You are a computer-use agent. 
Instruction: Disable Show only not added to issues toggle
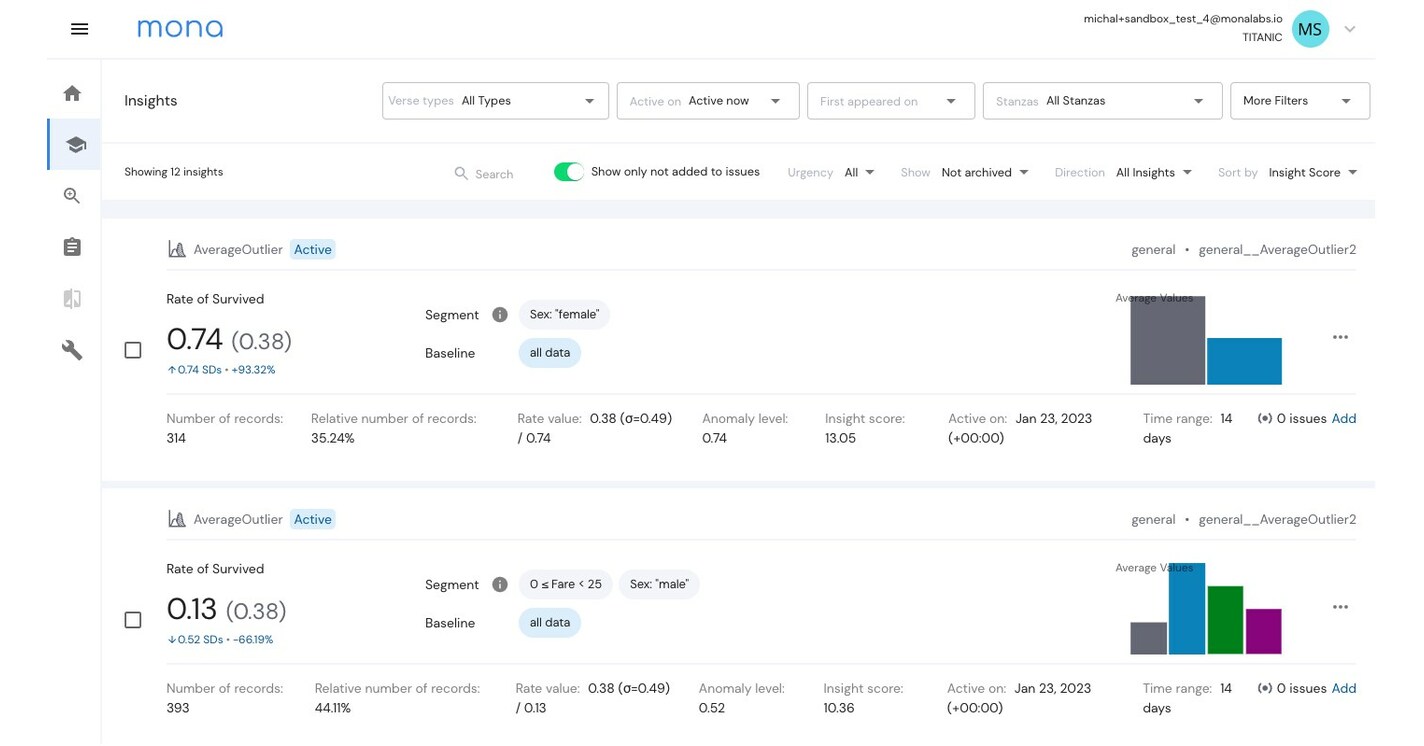(x=568, y=171)
